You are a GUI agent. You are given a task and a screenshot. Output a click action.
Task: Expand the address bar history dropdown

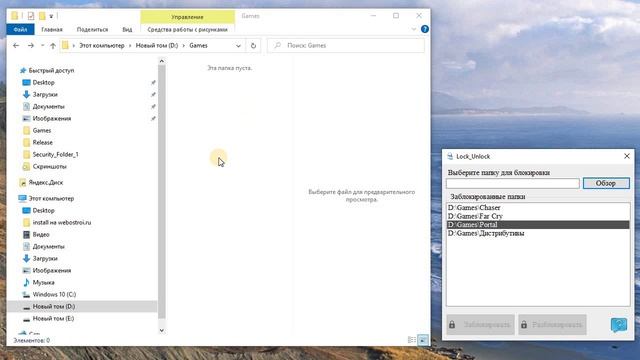pos(238,46)
